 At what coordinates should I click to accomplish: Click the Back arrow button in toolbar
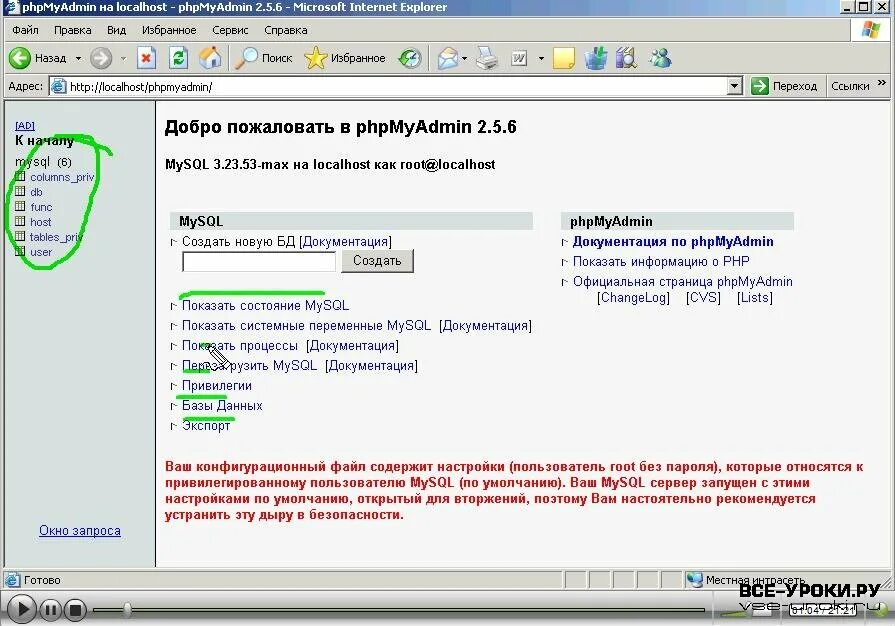point(20,58)
